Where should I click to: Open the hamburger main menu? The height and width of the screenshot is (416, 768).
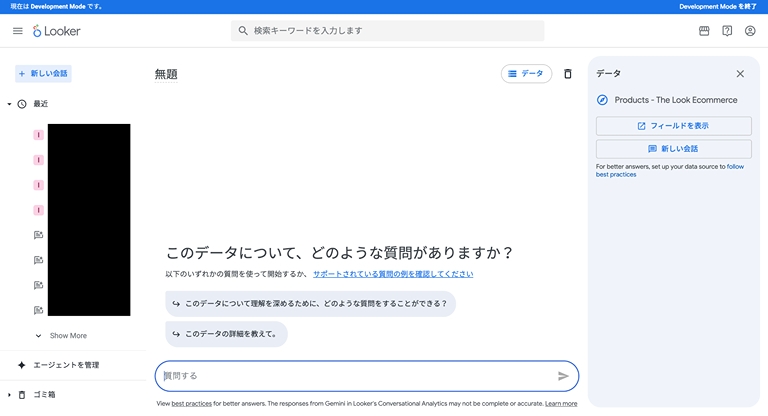pos(18,31)
